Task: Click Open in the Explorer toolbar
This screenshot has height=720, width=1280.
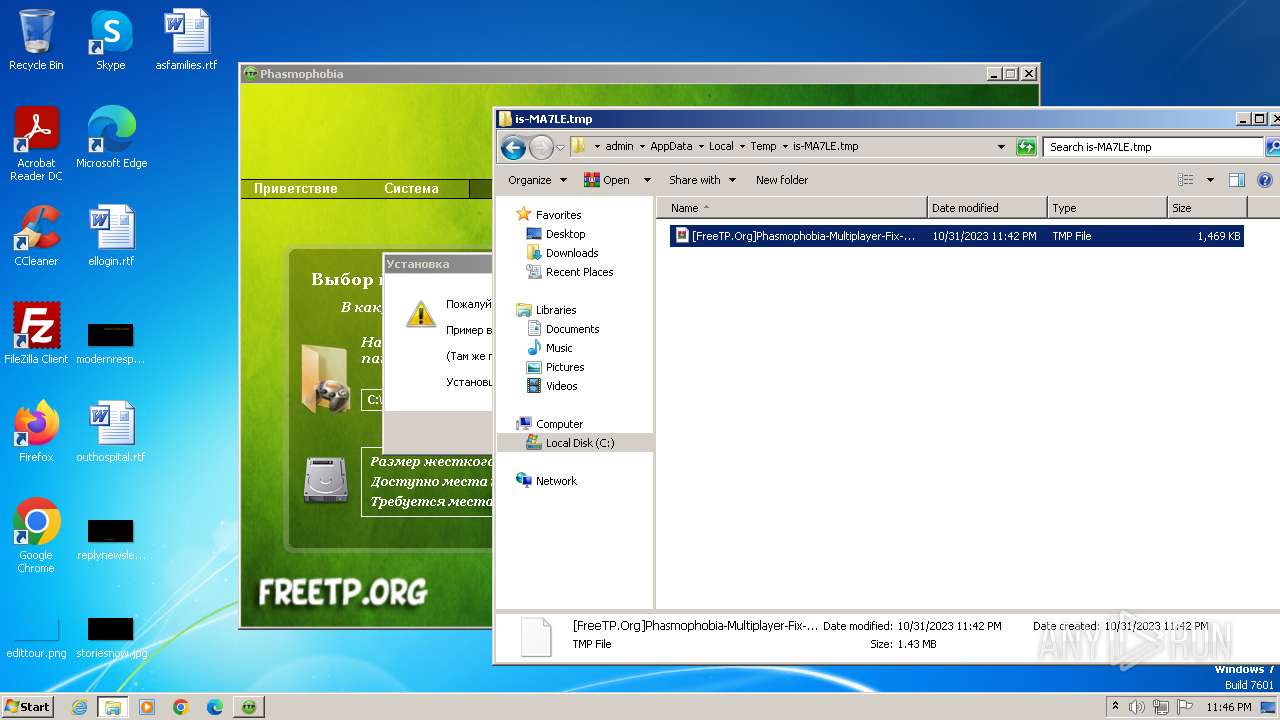Action: coord(607,180)
